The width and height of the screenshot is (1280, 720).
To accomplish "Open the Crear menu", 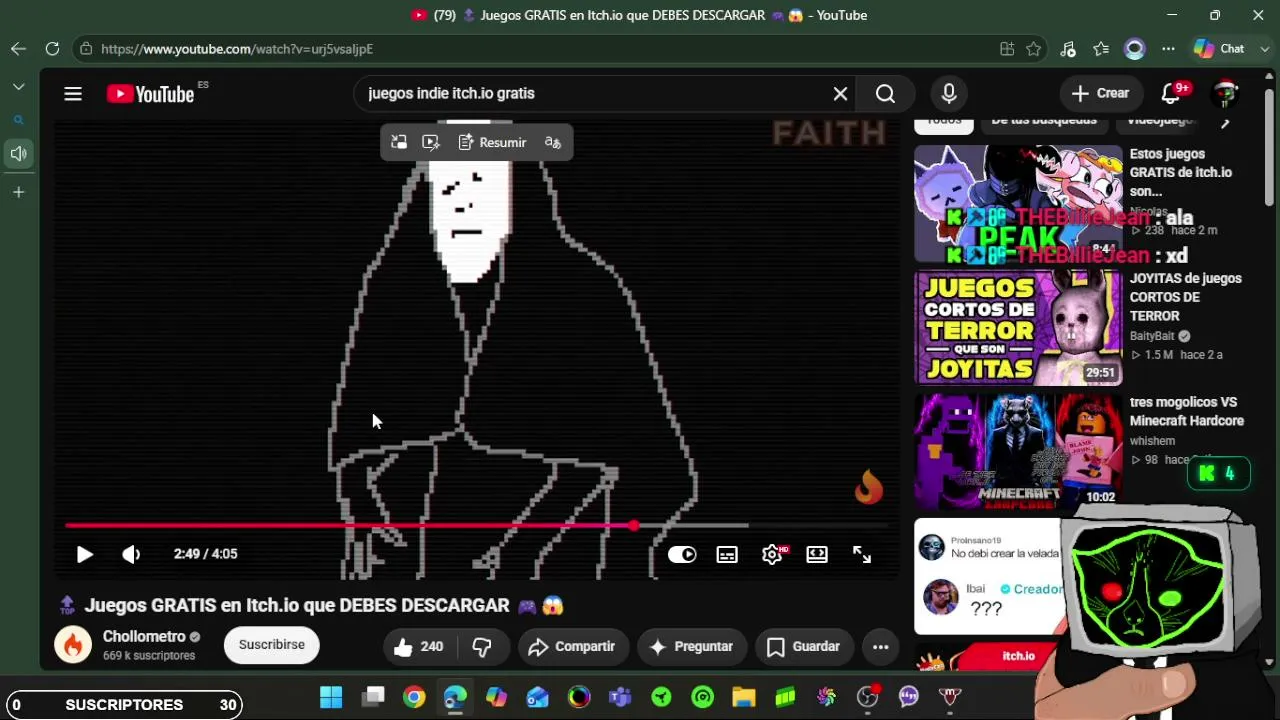I will point(1100,93).
